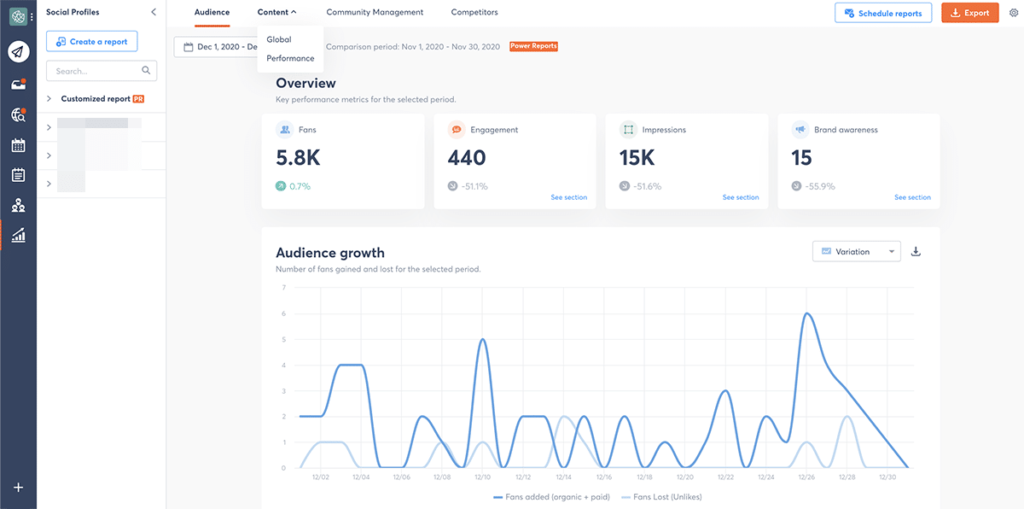1024x509 pixels.
Task: Click 'See section' link in Engagement card
Action: (x=569, y=197)
